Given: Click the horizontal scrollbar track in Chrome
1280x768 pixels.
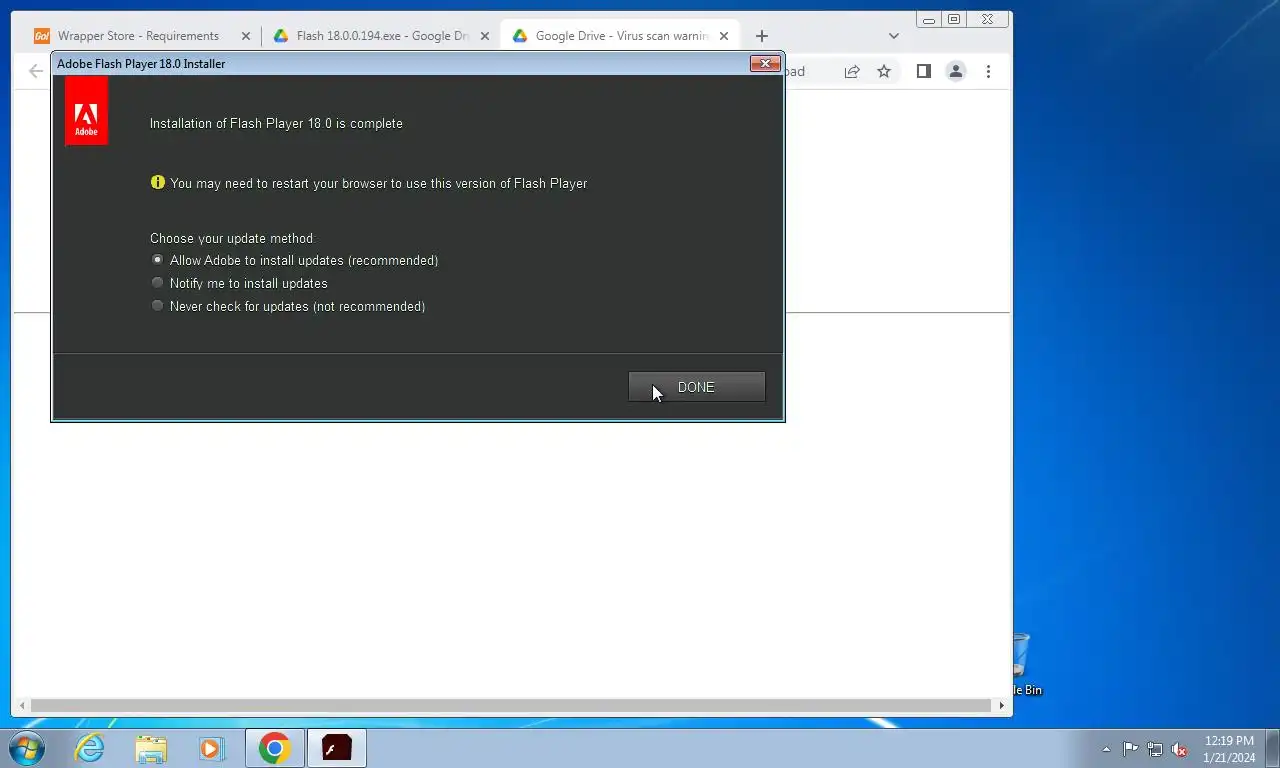Looking at the screenshot, I should pyautogui.click(x=511, y=705).
